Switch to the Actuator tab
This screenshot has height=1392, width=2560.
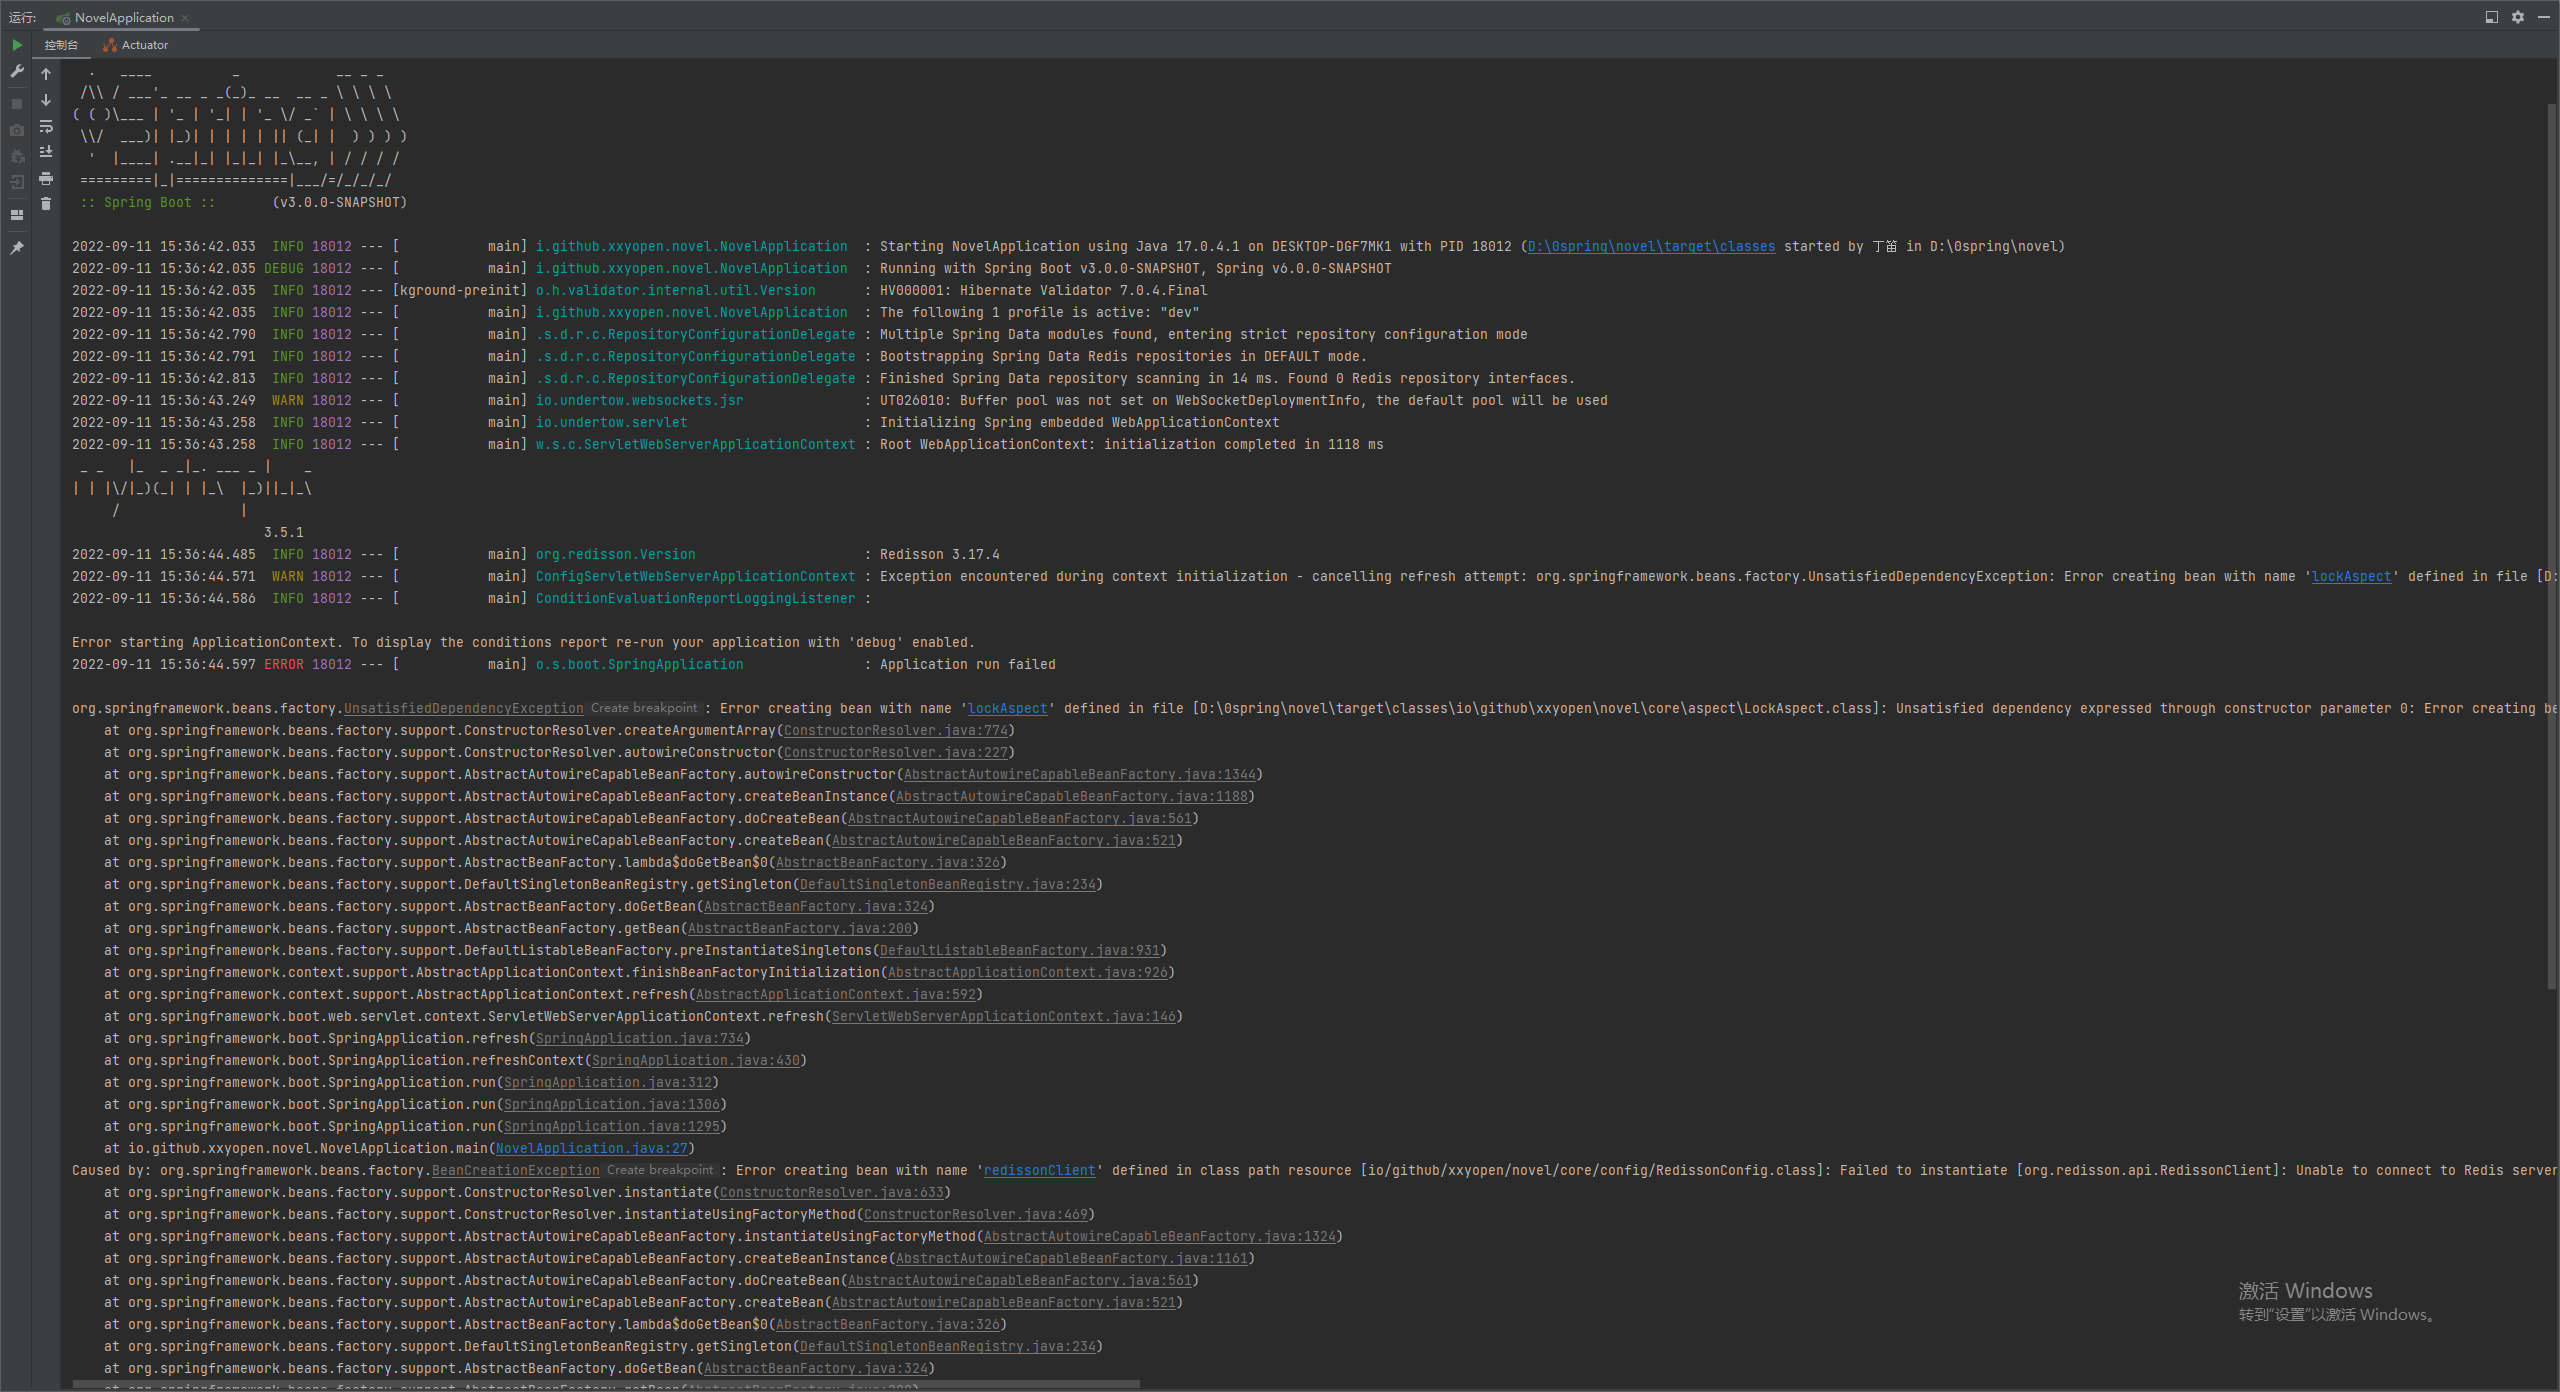point(135,45)
